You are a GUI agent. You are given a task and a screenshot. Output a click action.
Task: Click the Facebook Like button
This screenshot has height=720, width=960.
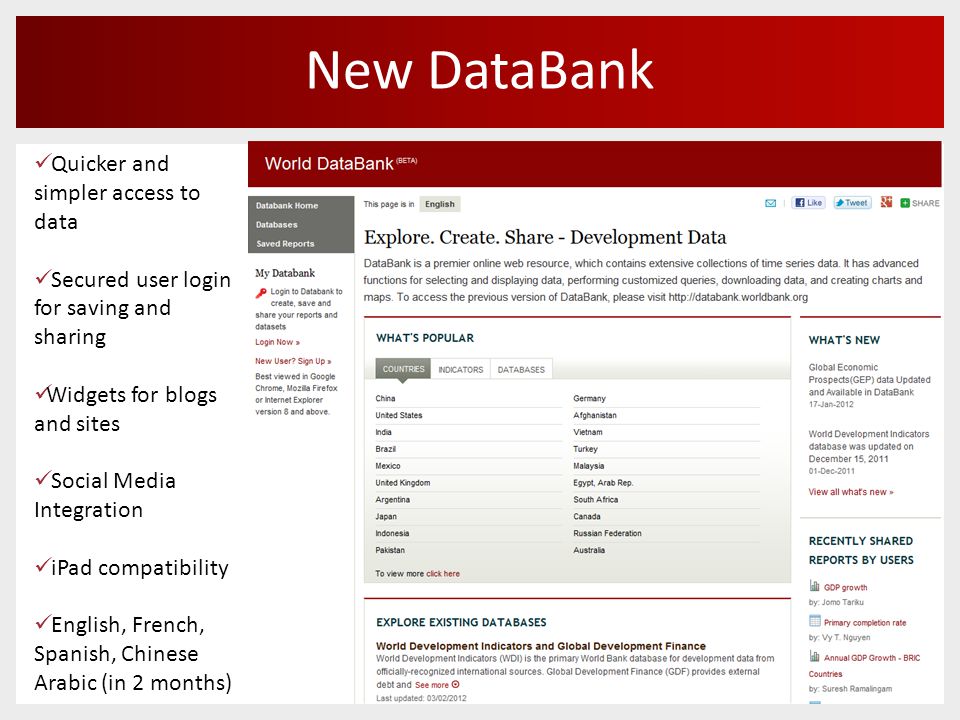[809, 203]
